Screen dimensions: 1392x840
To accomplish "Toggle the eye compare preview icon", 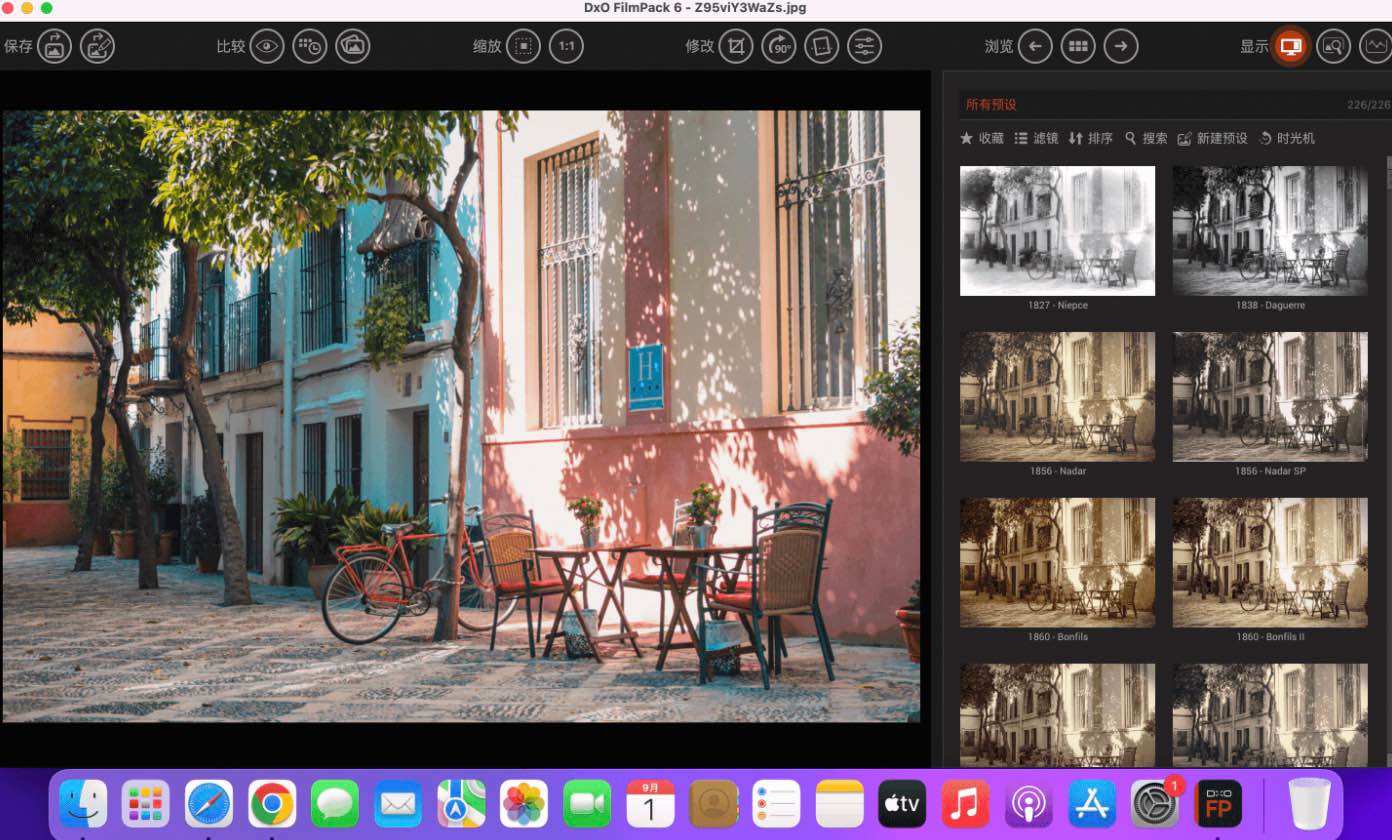I will point(266,46).
